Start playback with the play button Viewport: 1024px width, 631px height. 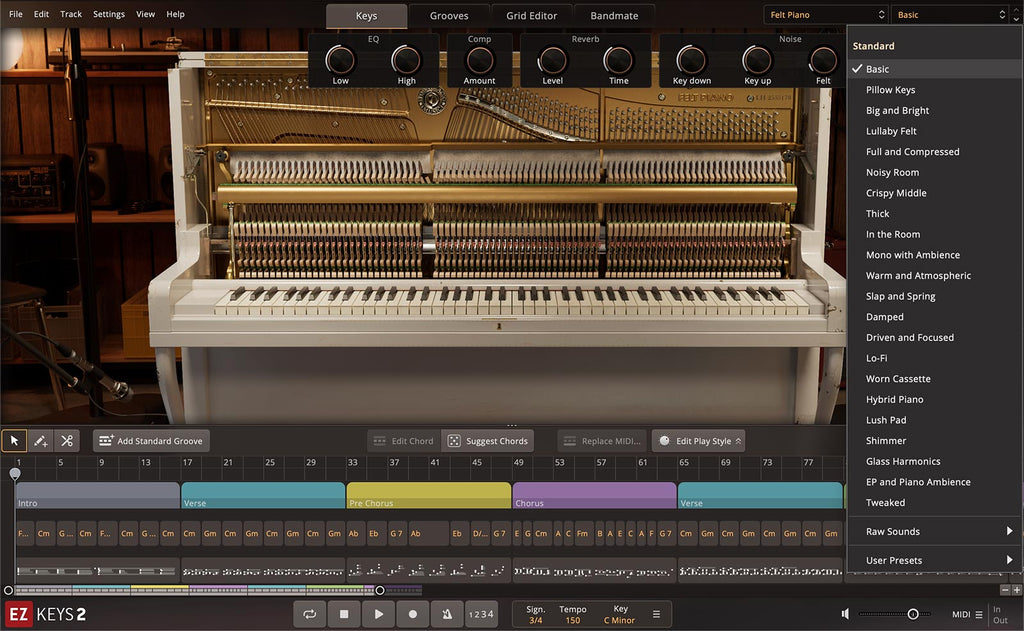(x=379, y=614)
